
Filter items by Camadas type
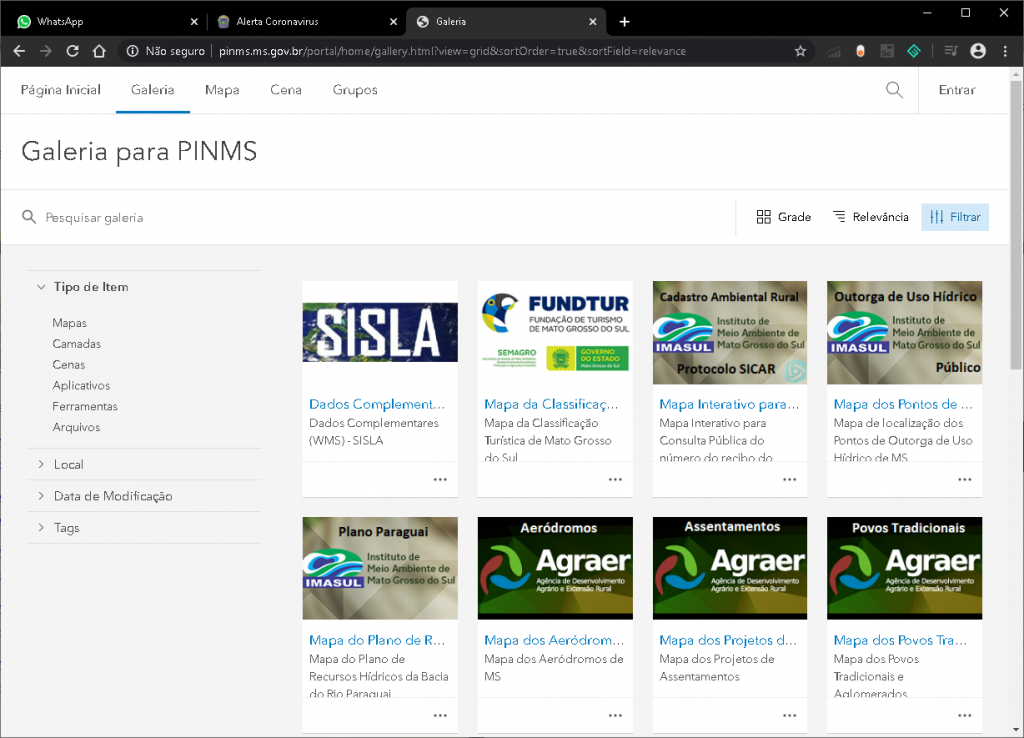coord(77,344)
